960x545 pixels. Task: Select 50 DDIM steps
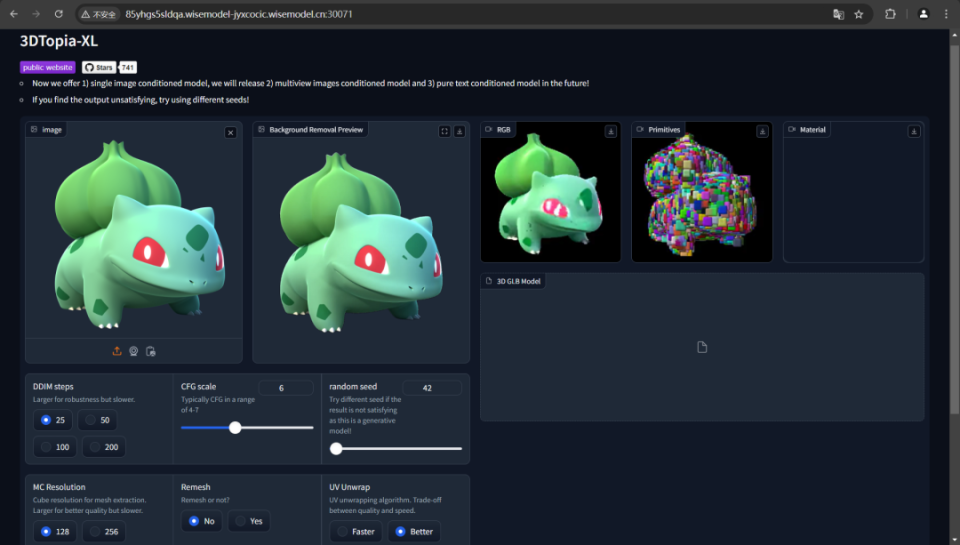pos(97,420)
